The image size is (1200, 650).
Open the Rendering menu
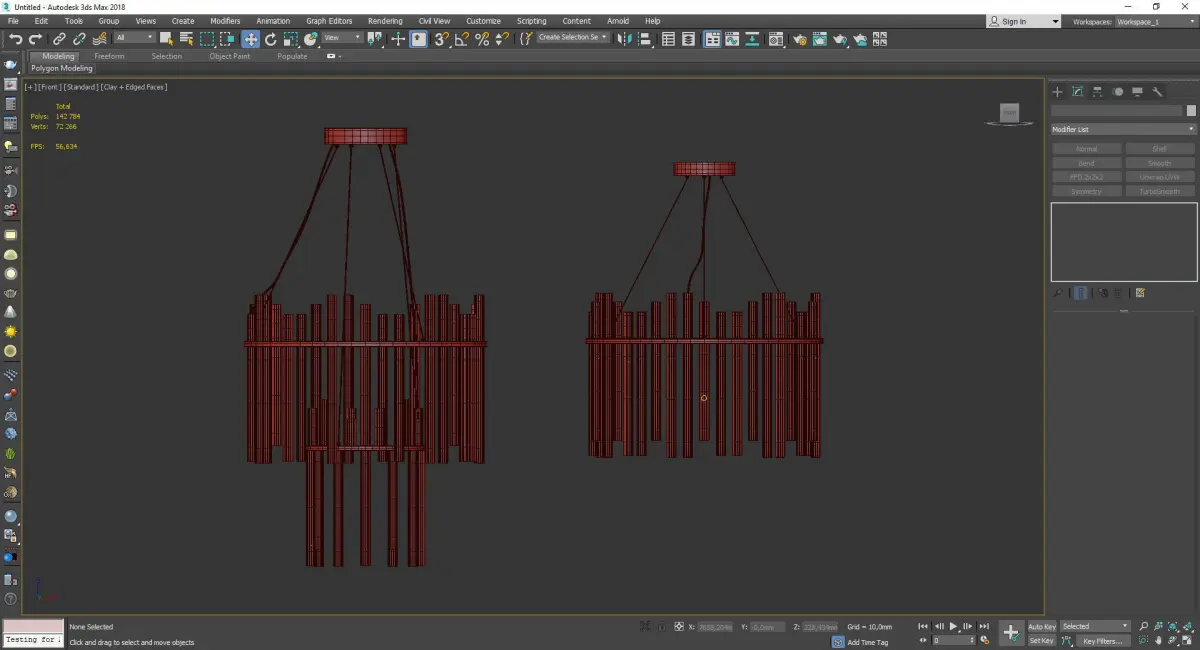[385, 21]
